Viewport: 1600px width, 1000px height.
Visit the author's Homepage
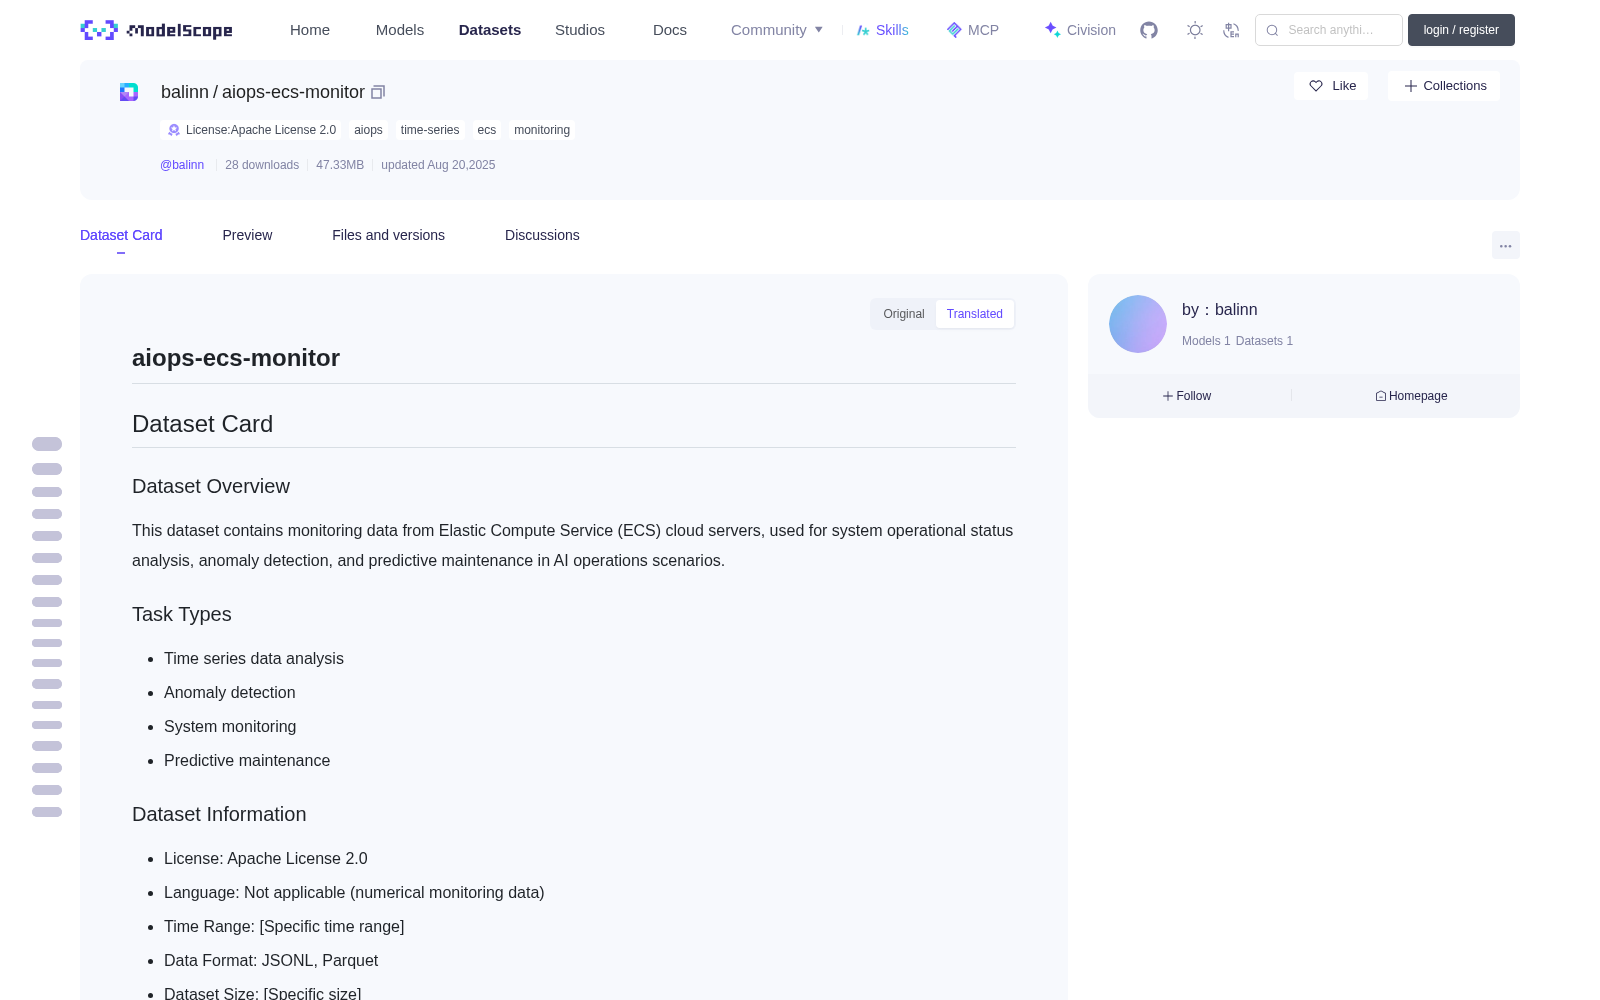click(1411, 396)
